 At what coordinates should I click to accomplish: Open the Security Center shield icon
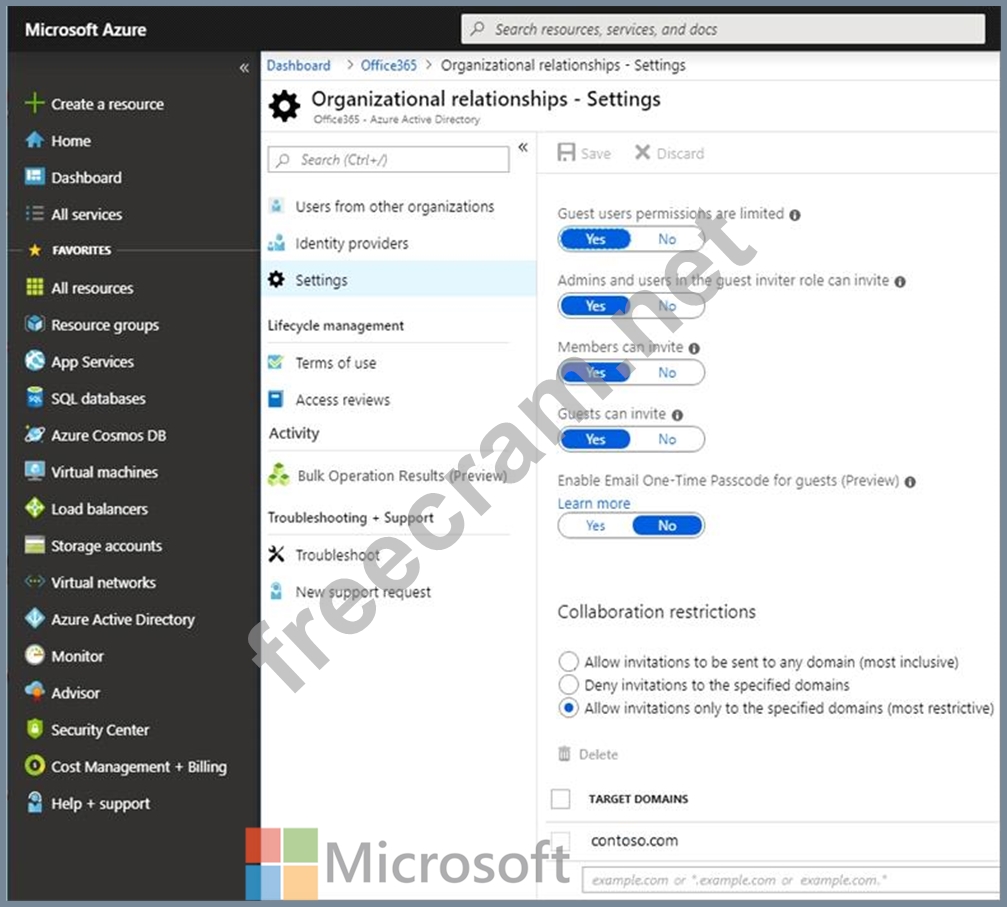(35, 730)
